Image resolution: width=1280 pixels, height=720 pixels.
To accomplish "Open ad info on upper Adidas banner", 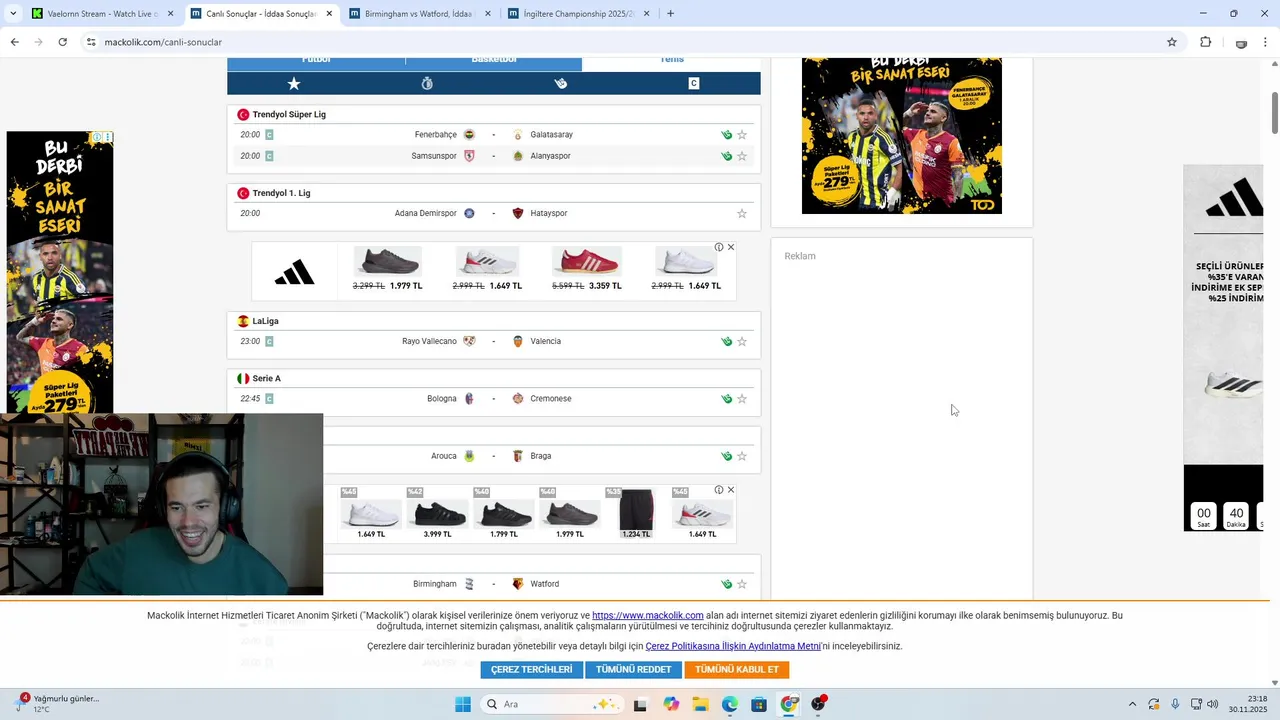I will (x=719, y=247).
